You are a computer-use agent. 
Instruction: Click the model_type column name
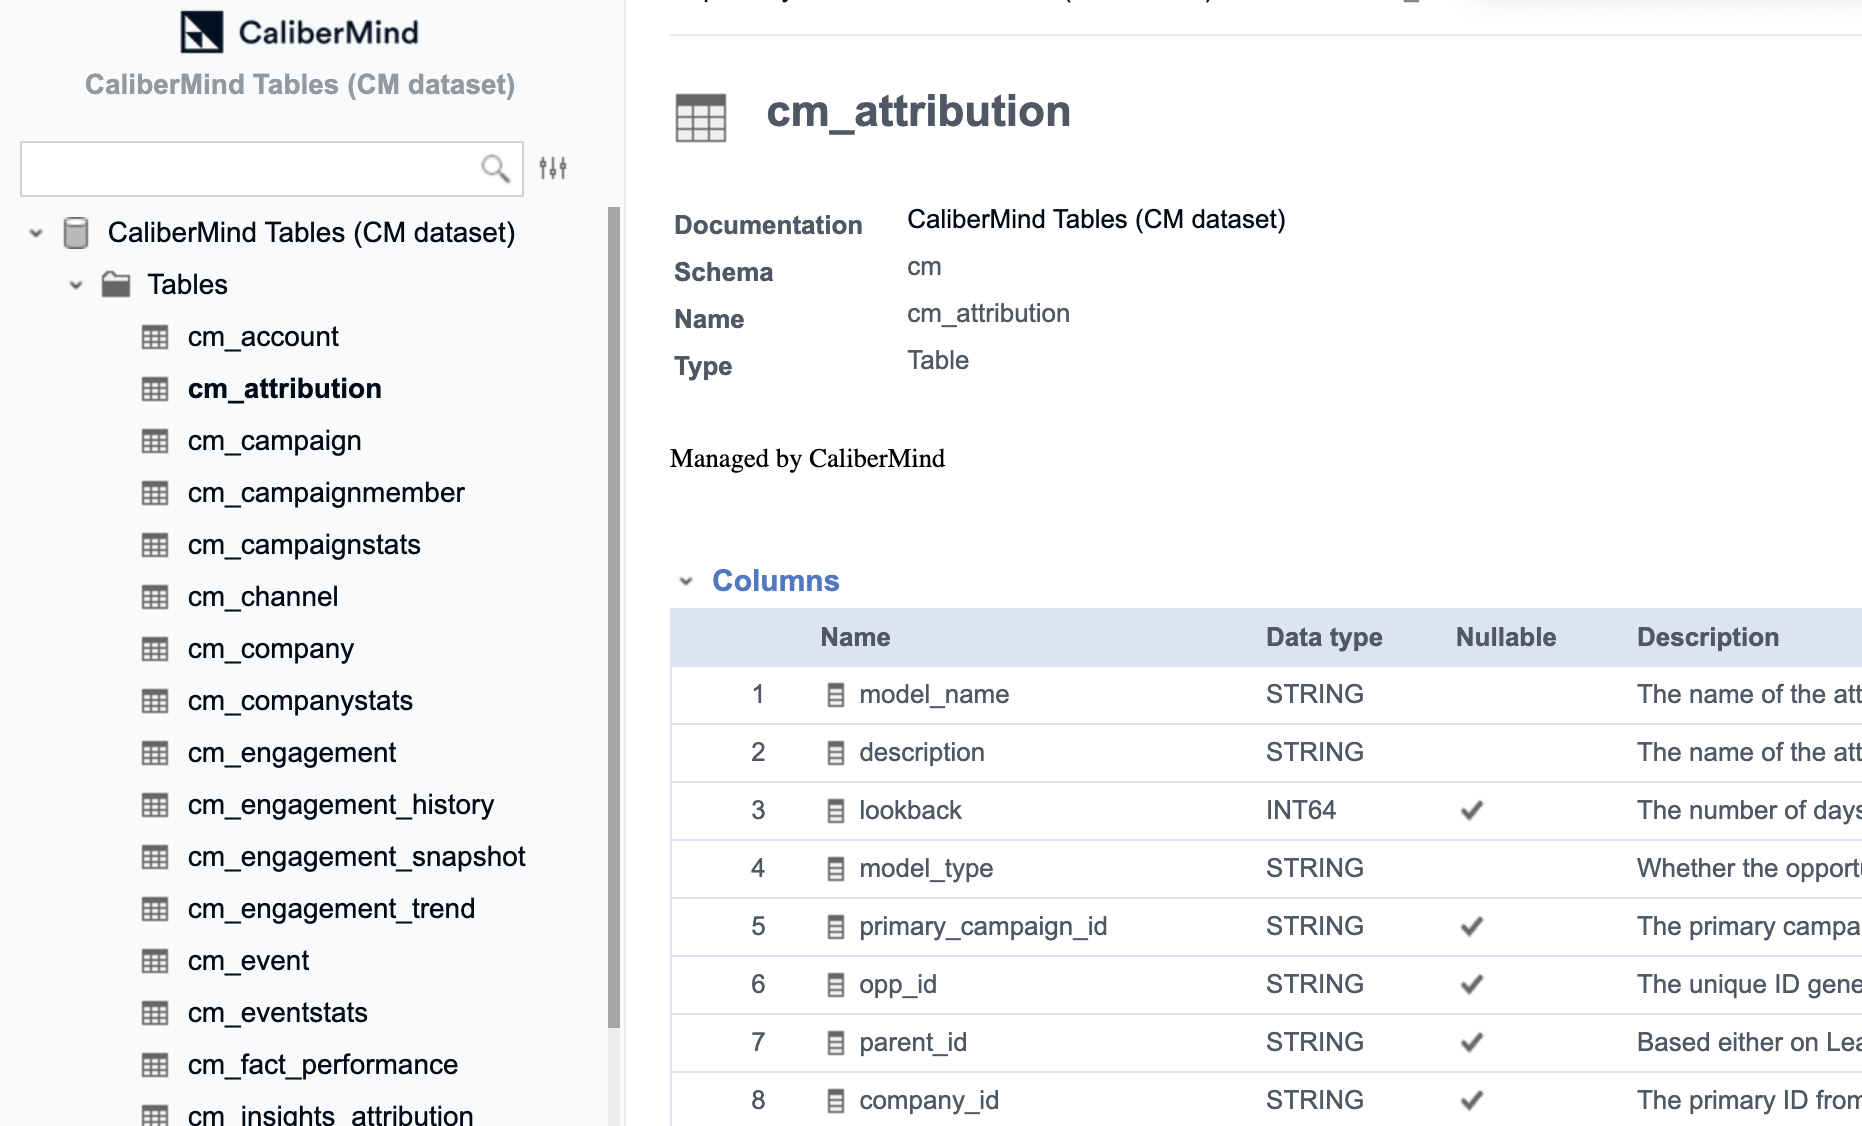pyautogui.click(x=926, y=869)
